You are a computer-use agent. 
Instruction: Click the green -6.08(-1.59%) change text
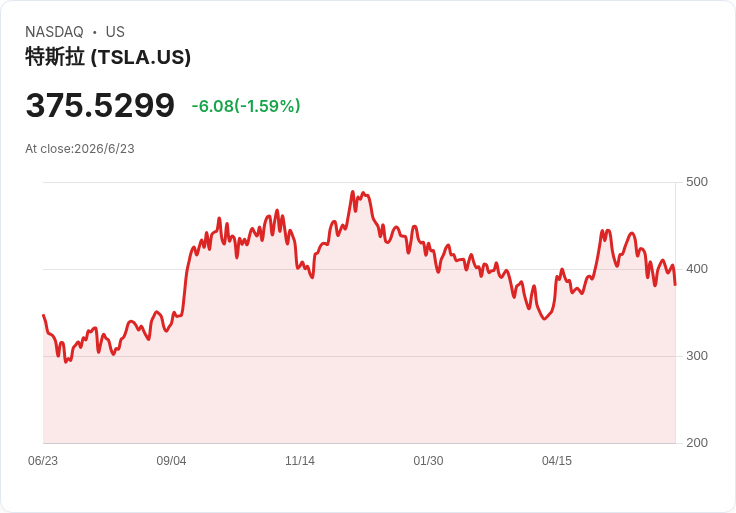(246, 106)
